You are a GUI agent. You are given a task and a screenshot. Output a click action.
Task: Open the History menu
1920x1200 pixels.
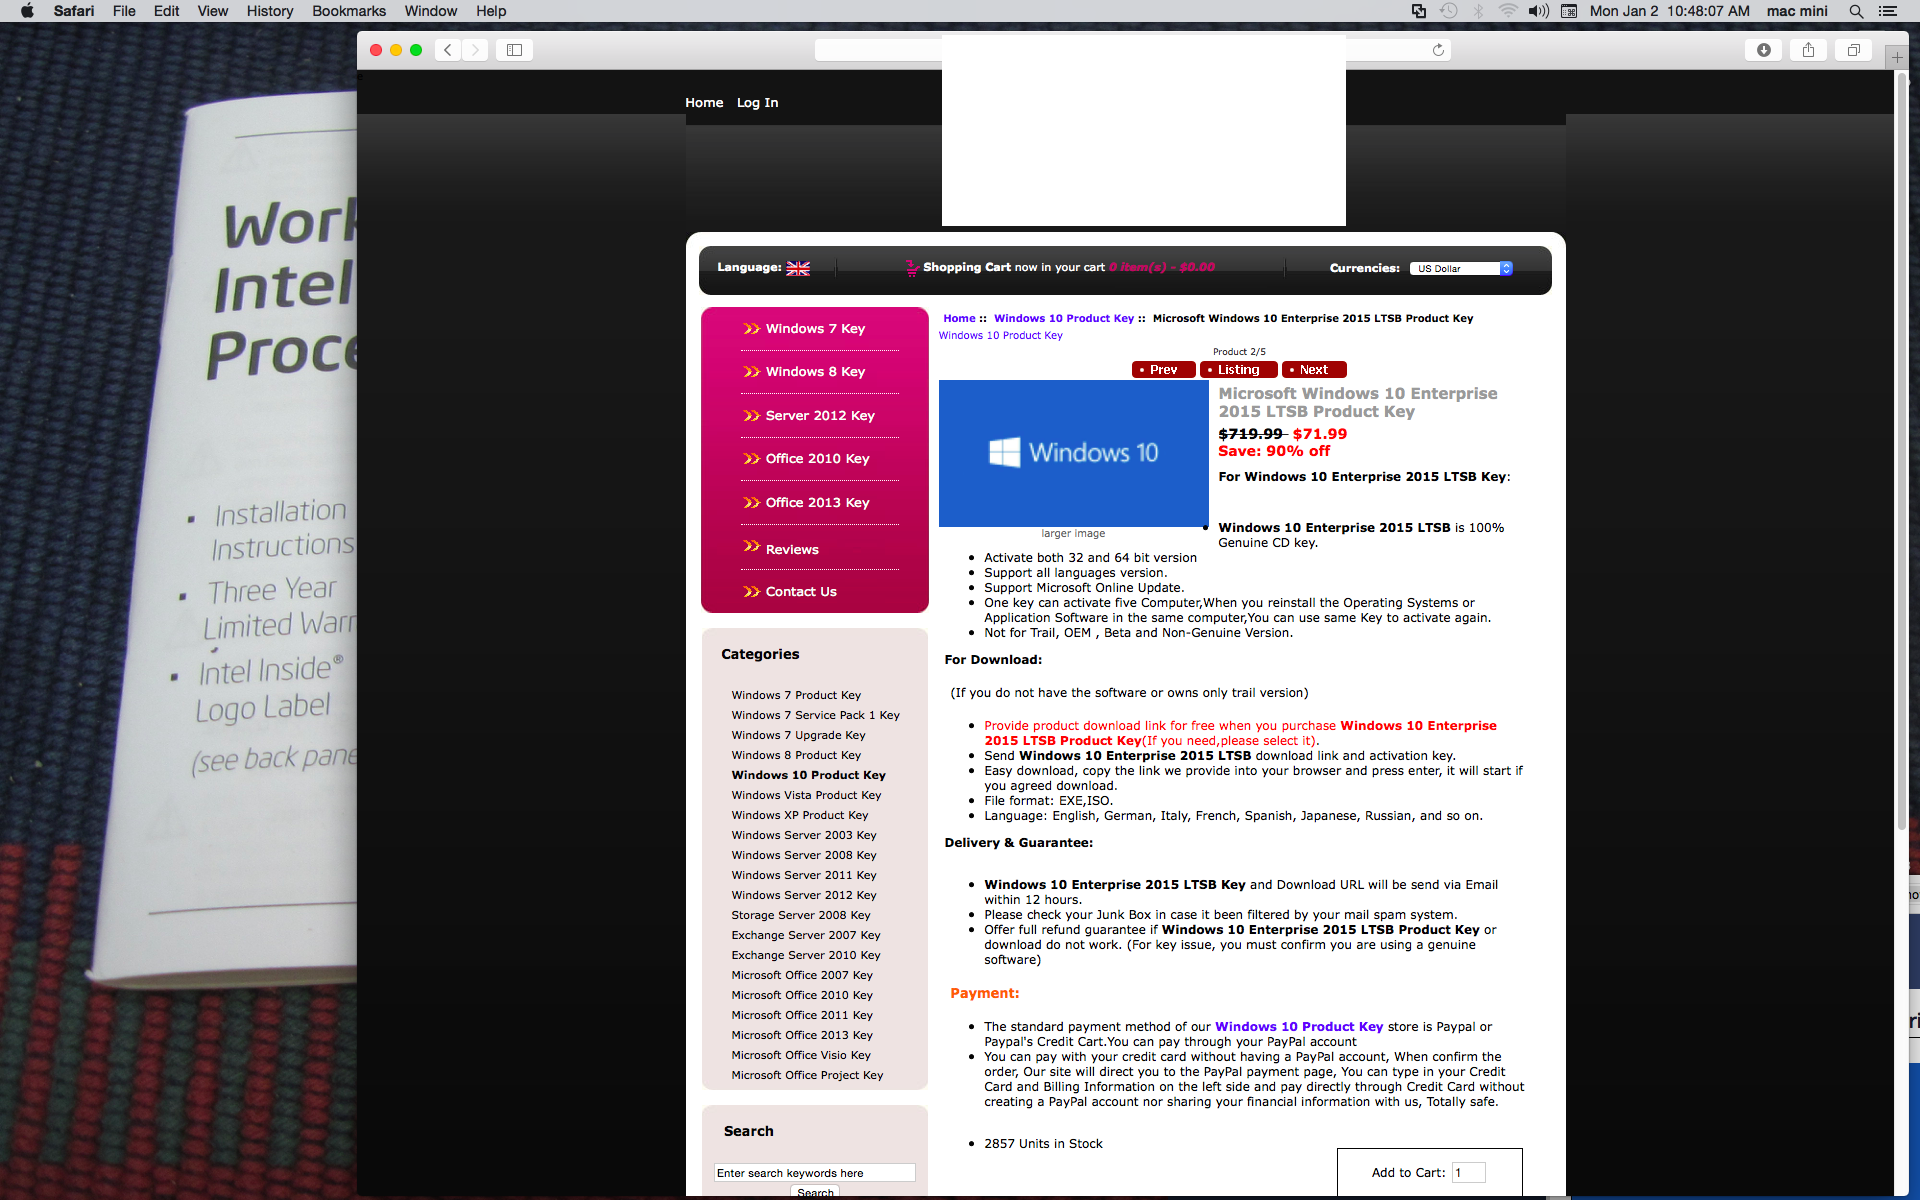click(x=270, y=11)
